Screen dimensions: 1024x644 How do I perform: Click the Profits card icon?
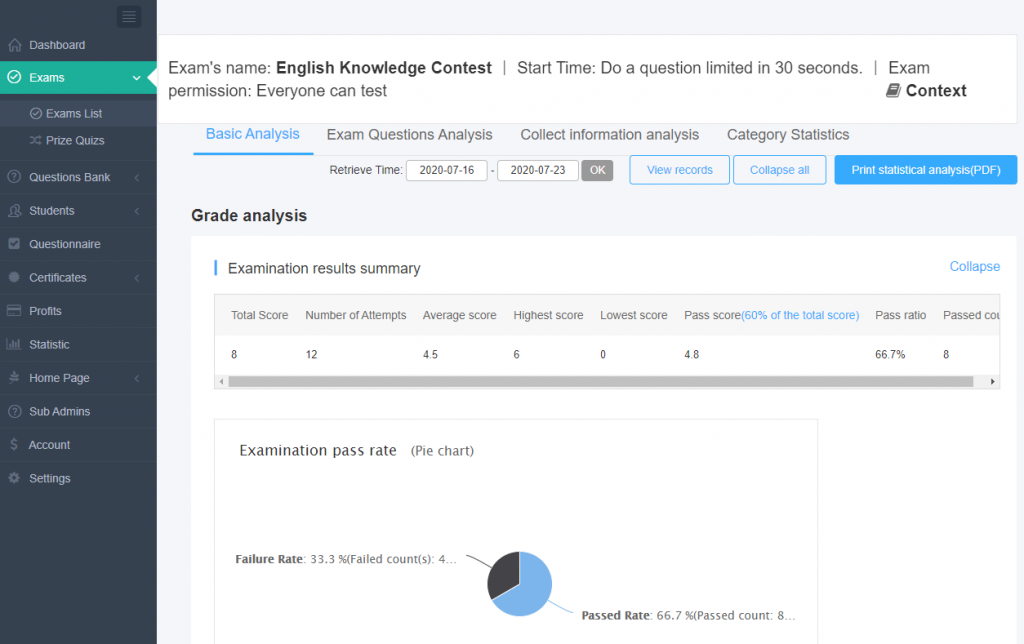click(x=14, y=311)
